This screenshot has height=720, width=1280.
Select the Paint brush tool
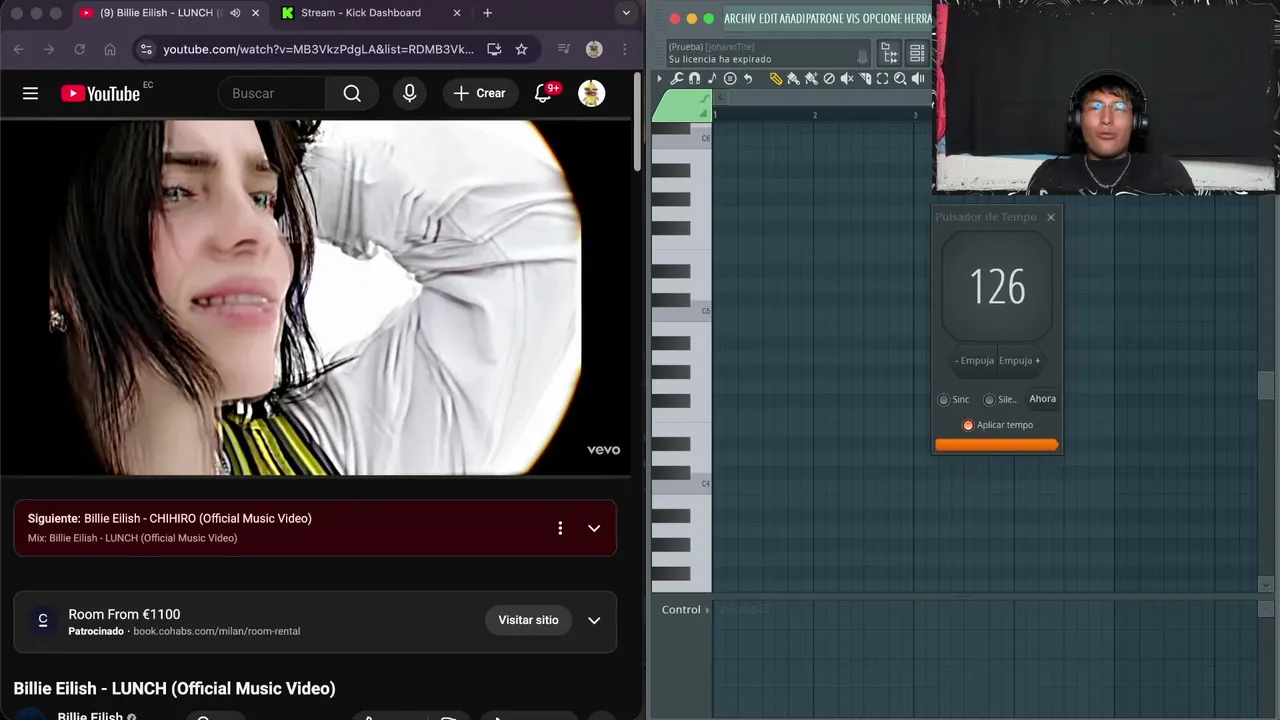click(793, 79)
